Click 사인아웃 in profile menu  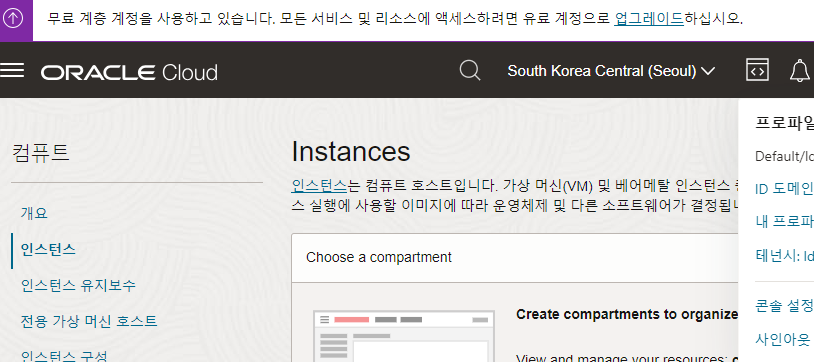782,340
